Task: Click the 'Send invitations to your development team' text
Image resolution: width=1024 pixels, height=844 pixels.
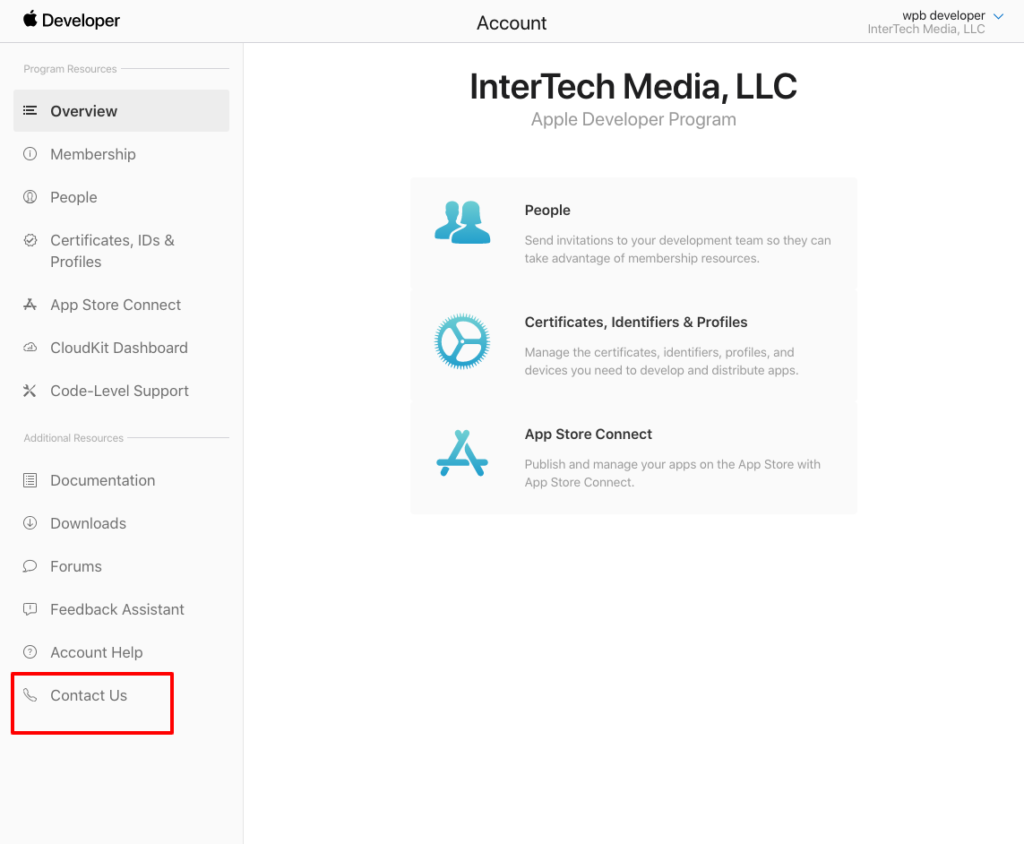Action: click(677, 249)
